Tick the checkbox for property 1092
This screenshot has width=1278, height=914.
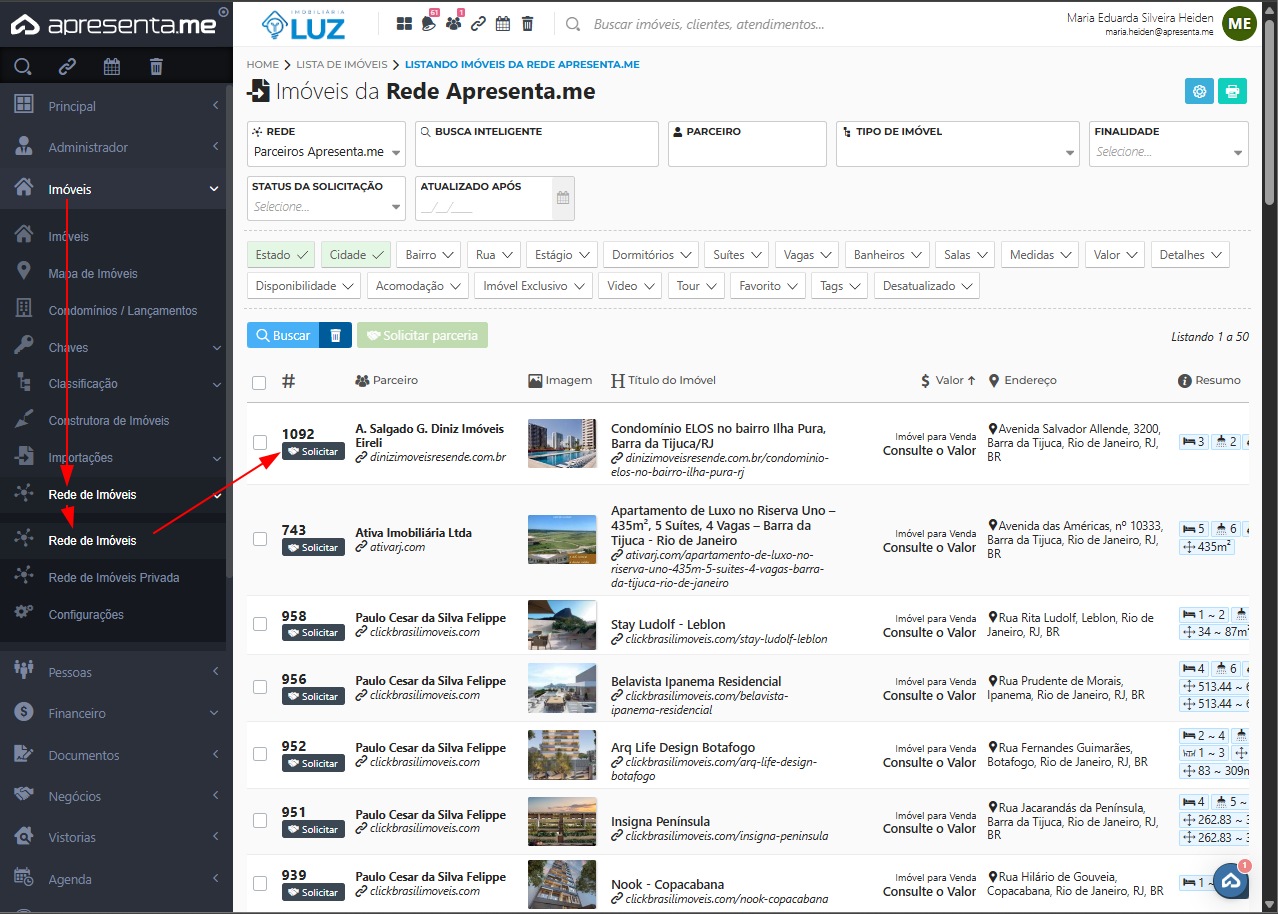[x=260, y=442]
